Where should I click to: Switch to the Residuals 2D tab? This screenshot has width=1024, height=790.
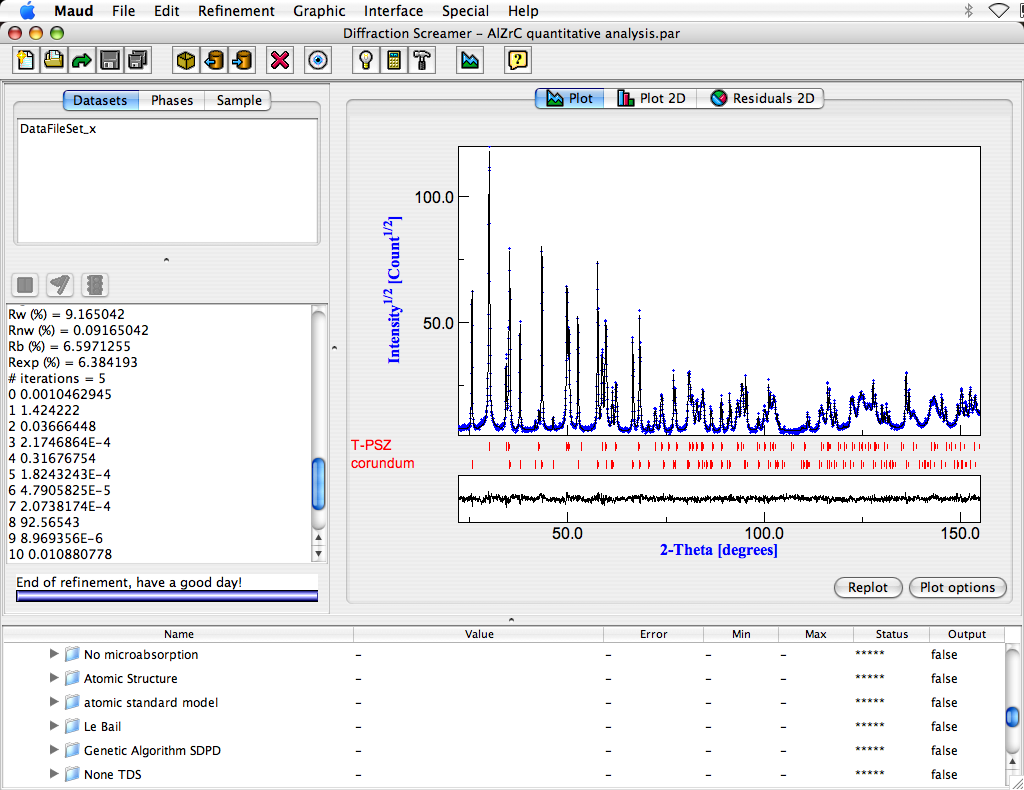click(762, 98)
